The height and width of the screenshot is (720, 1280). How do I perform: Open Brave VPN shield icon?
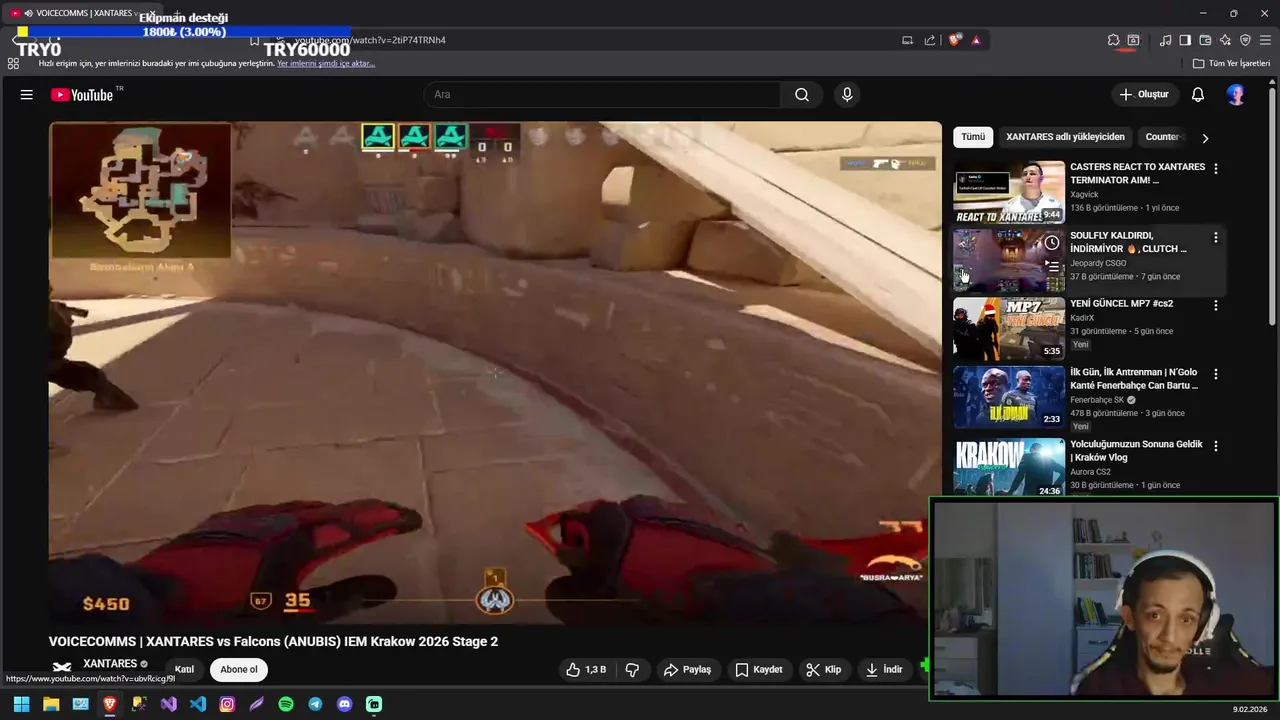click(1245, 40)
